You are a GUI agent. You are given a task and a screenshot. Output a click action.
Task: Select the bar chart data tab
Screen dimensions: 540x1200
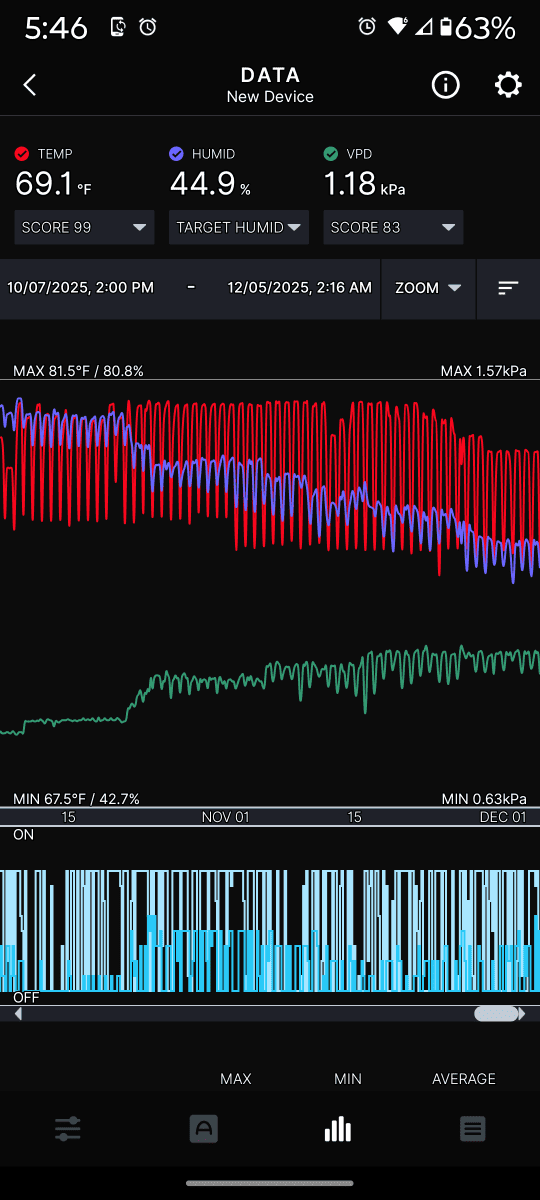coord(338,1129)
